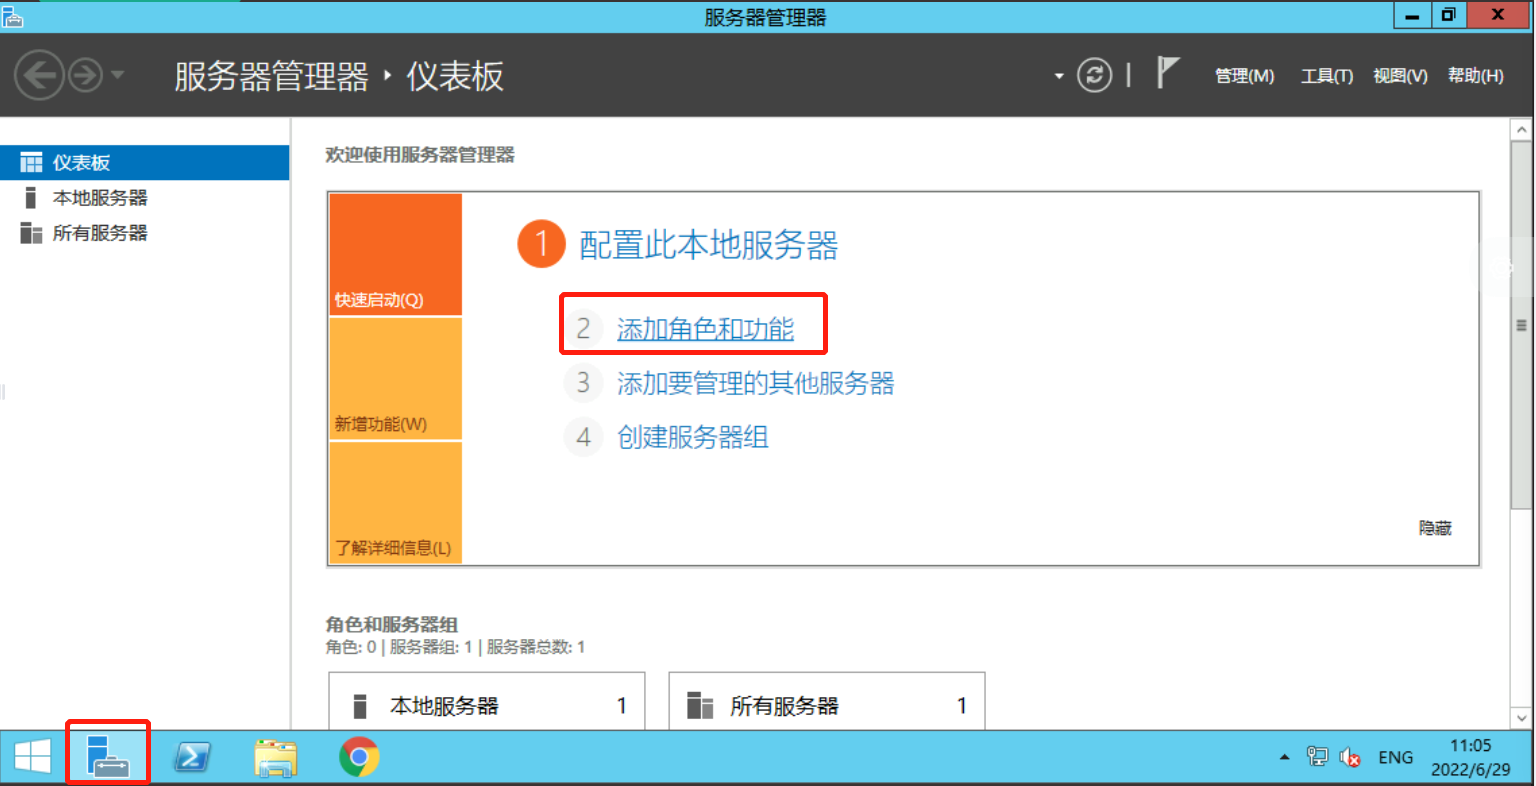Open the 管理(M) menu
The image size is (1536, 786).
[x=1244, y=75]
